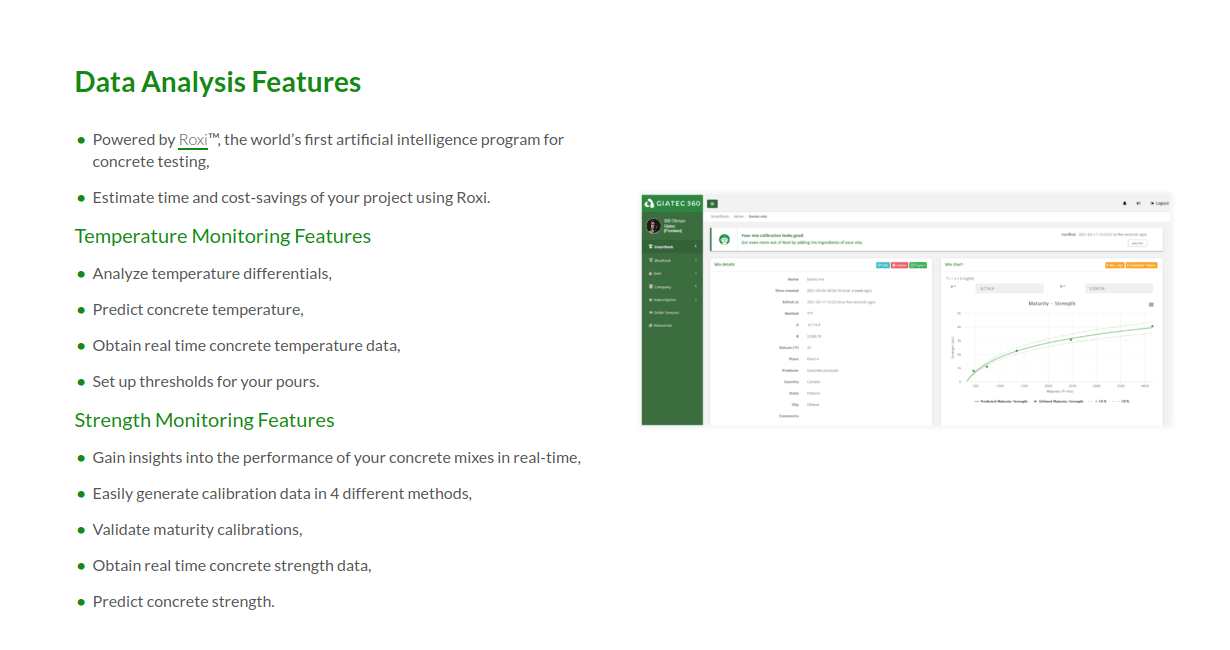Click Logout in the dashboard image
1230x650 pixels.
1160,203
